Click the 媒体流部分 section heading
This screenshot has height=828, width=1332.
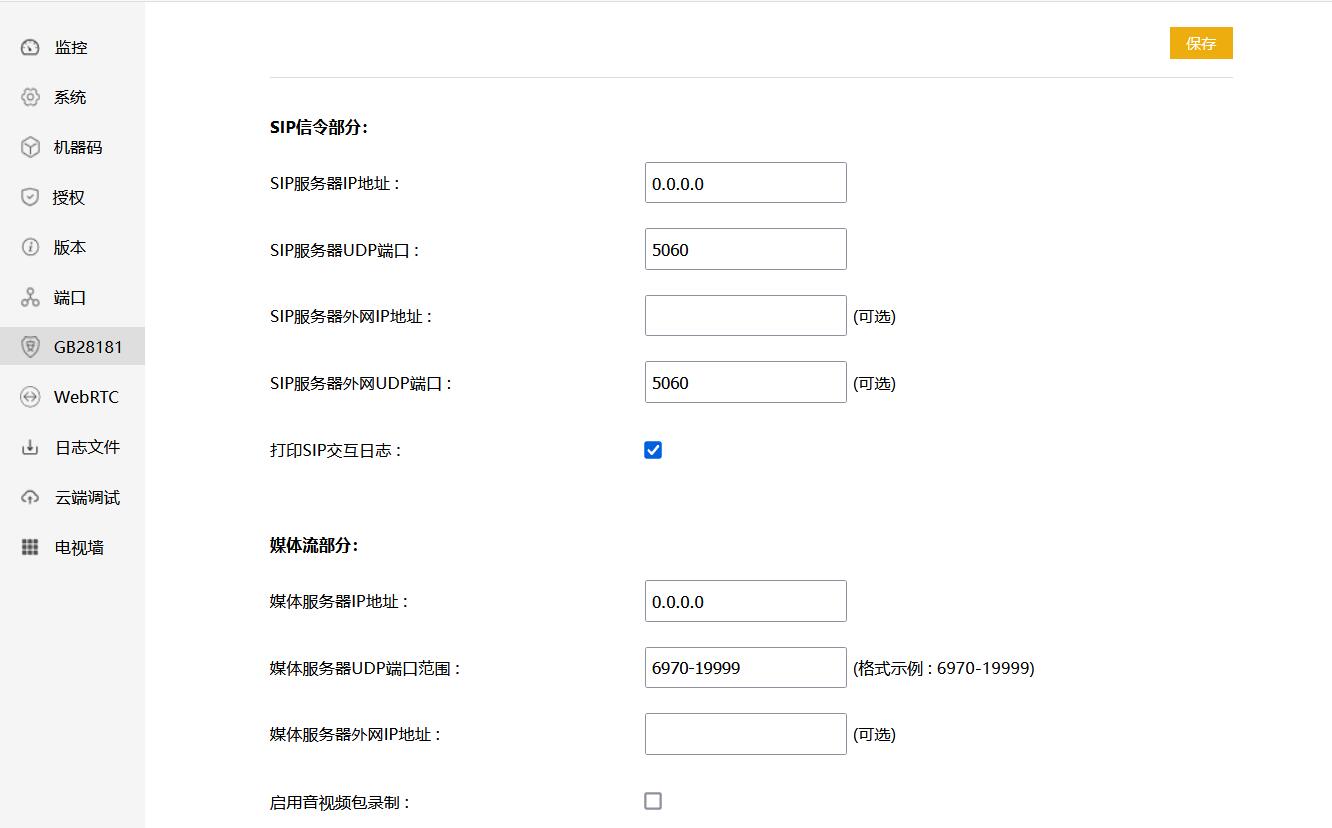pos(314,545)
